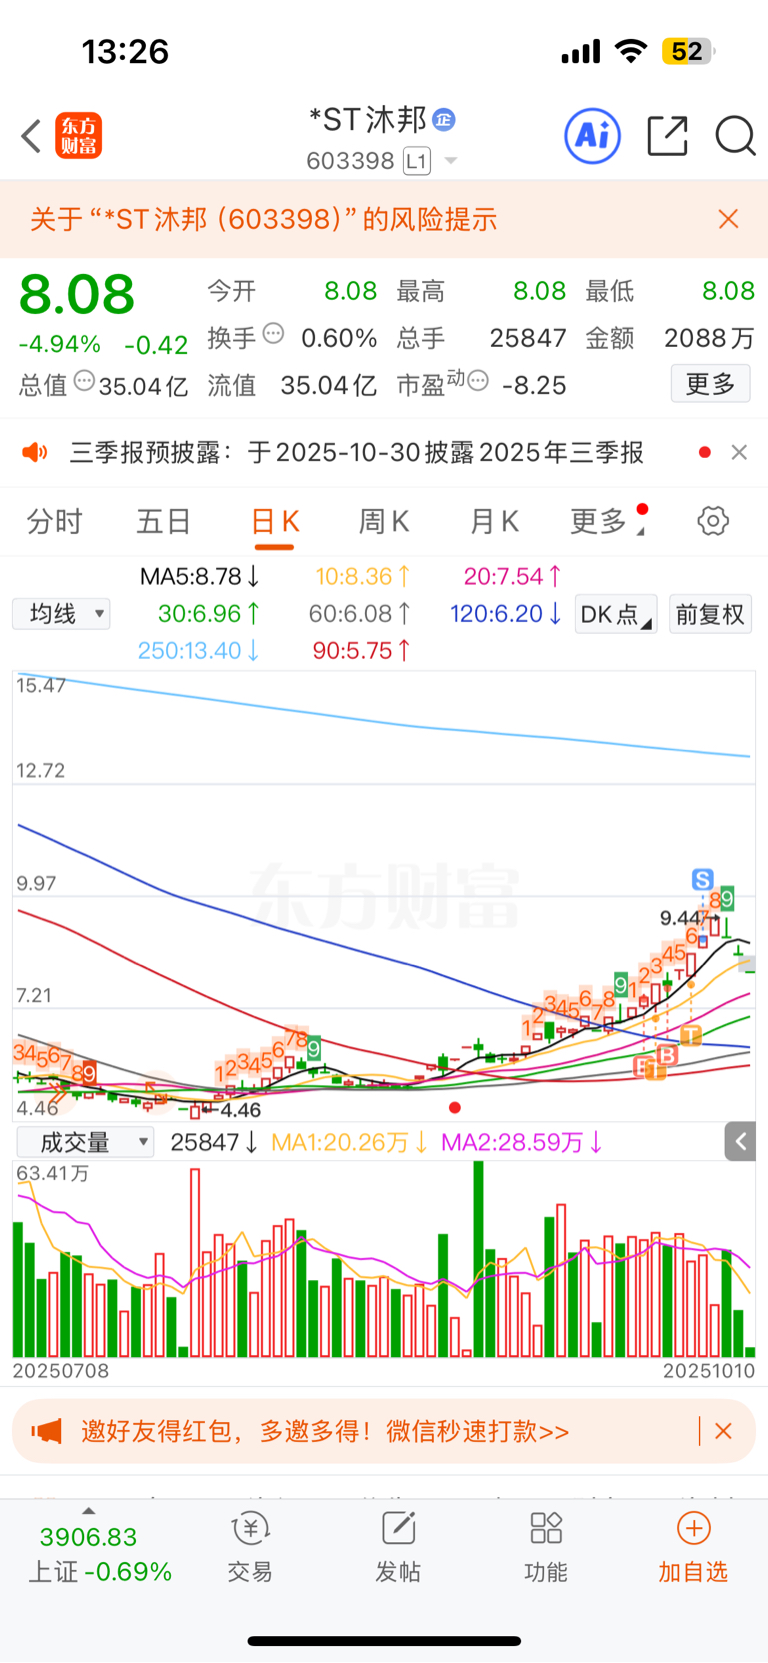This screenshot has width=768, height=1663.
Task: Tap info icon next to 换手
Action: pos(273,334)
